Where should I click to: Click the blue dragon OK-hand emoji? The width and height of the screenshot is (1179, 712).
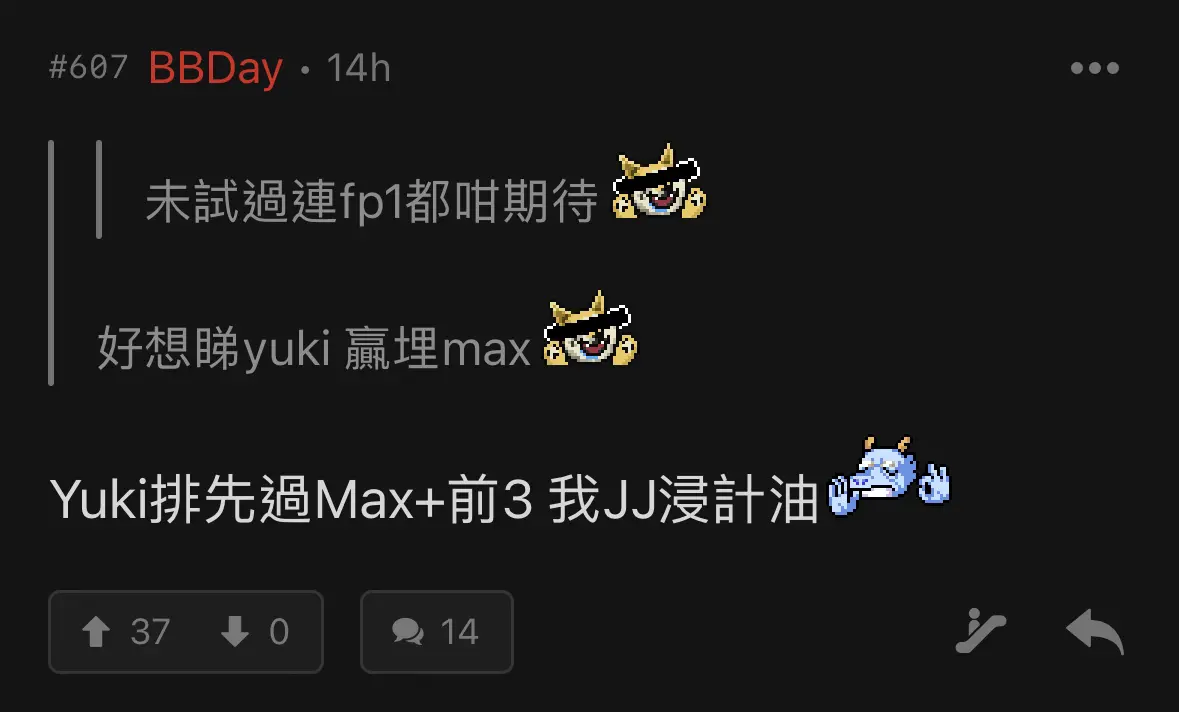tap(889, 477)
